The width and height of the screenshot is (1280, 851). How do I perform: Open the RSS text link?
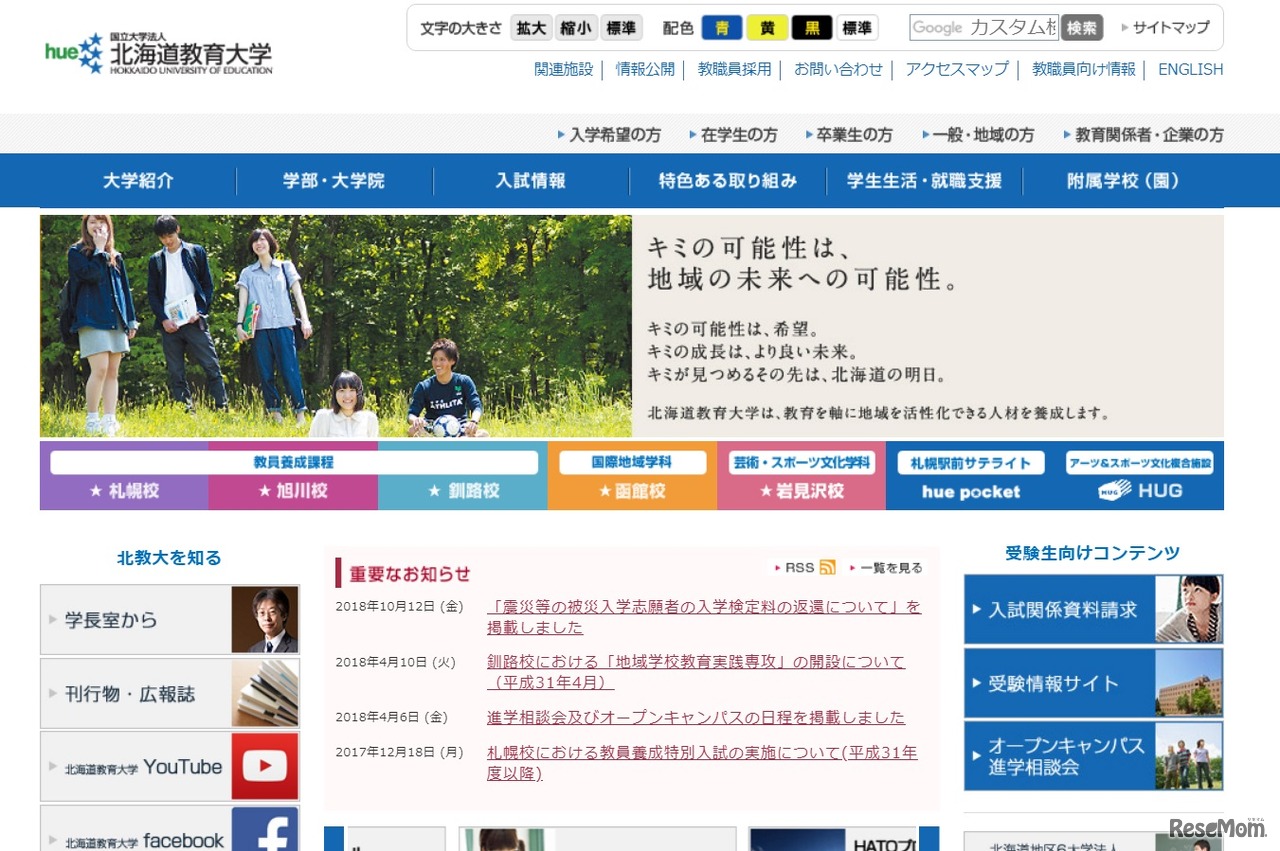click(x=799, y=568)
